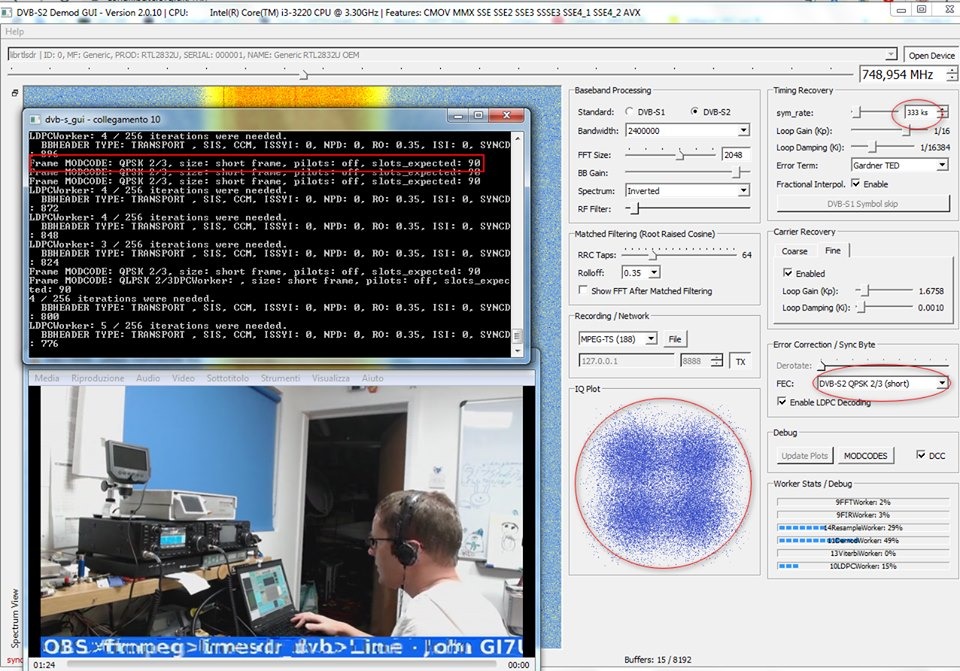Viewport: 960px width, 671px height.
Task: Click the File button in Recording/Network
Action: (x=675, y=339)
